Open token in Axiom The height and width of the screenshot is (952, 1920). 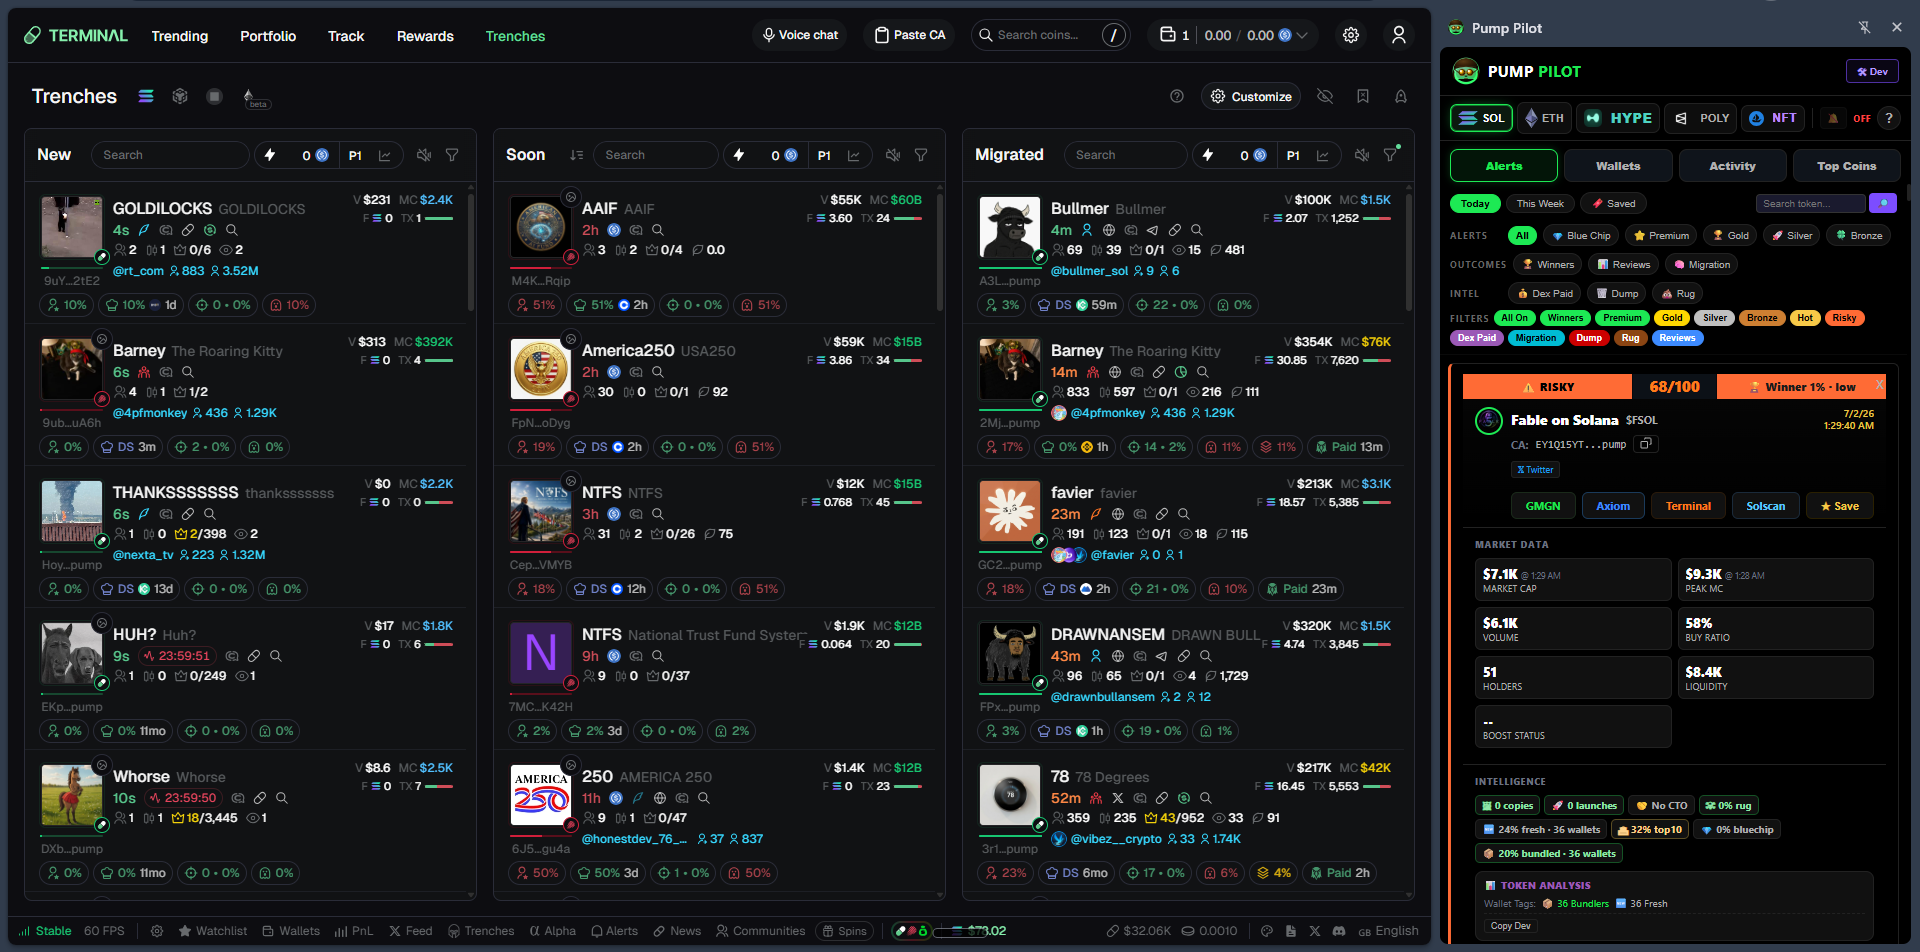coord(1613,506)
